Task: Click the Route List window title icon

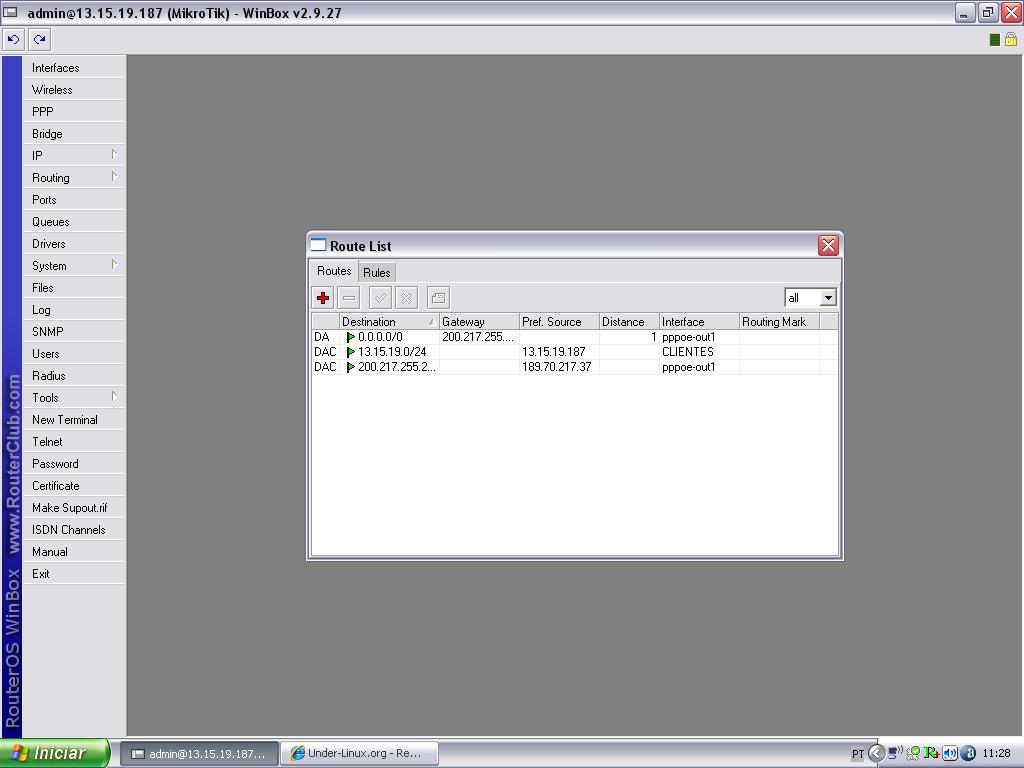Action: [318, 246]
